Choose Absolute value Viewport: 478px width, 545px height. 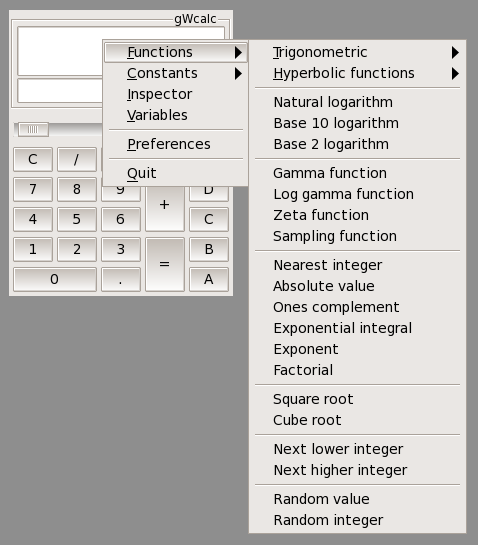[357, 286]
